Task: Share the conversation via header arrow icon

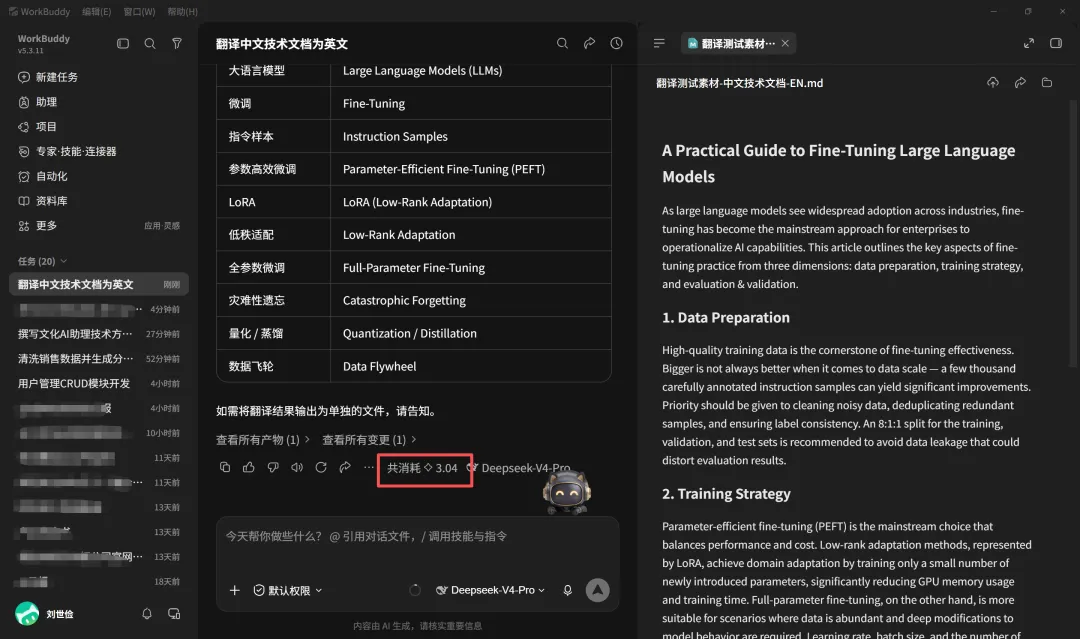Action: point(589,43)
